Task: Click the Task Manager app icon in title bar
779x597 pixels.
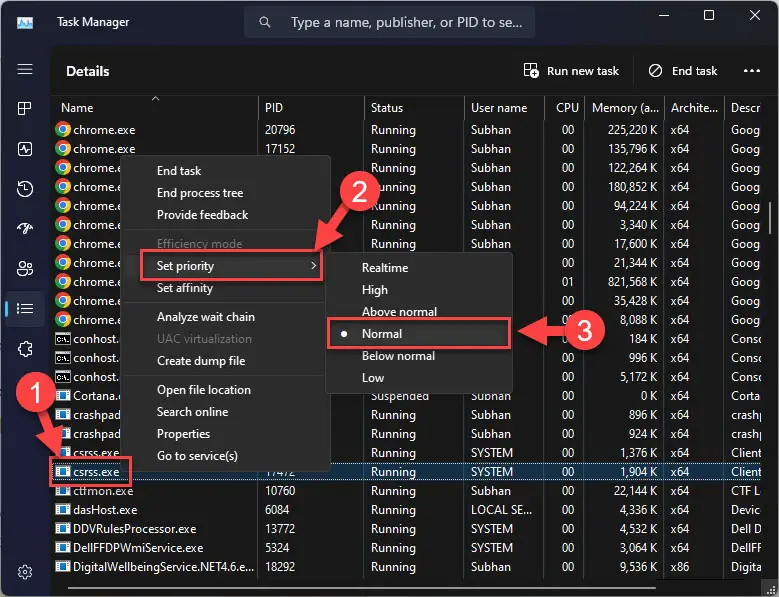Action: coord(25,22)
